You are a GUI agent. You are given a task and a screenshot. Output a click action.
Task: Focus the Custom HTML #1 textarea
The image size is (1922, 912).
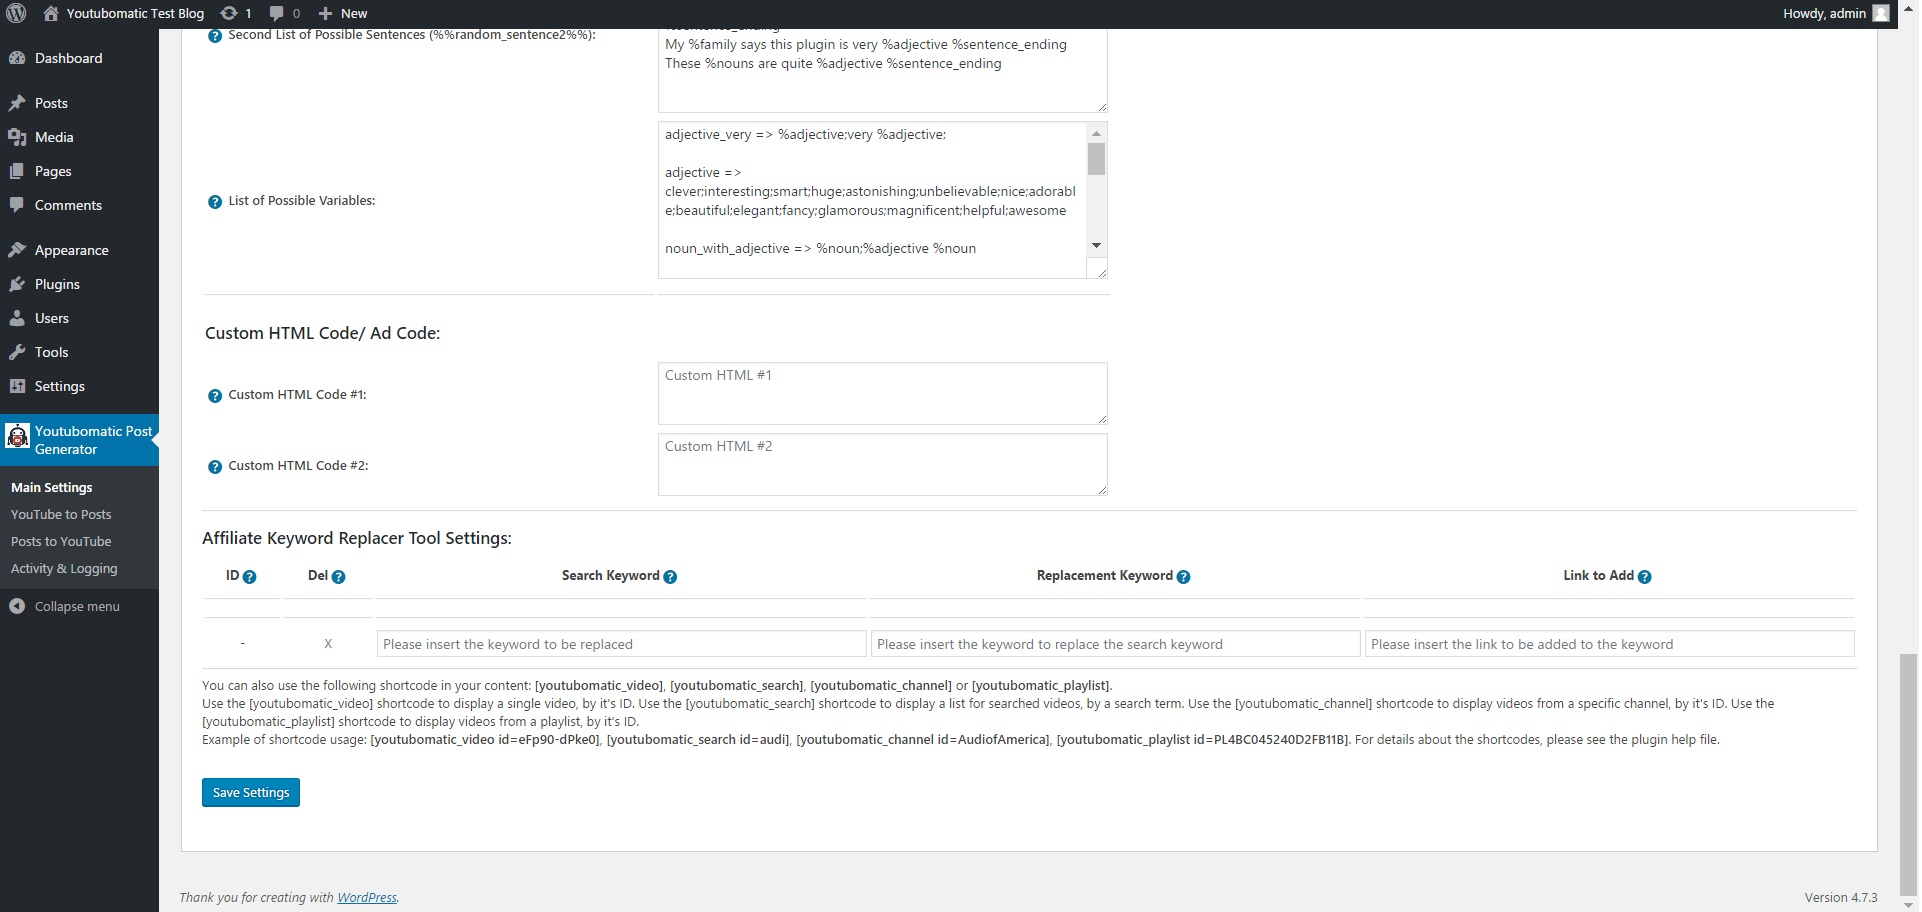pyautogui.click(x=882, y=393)
